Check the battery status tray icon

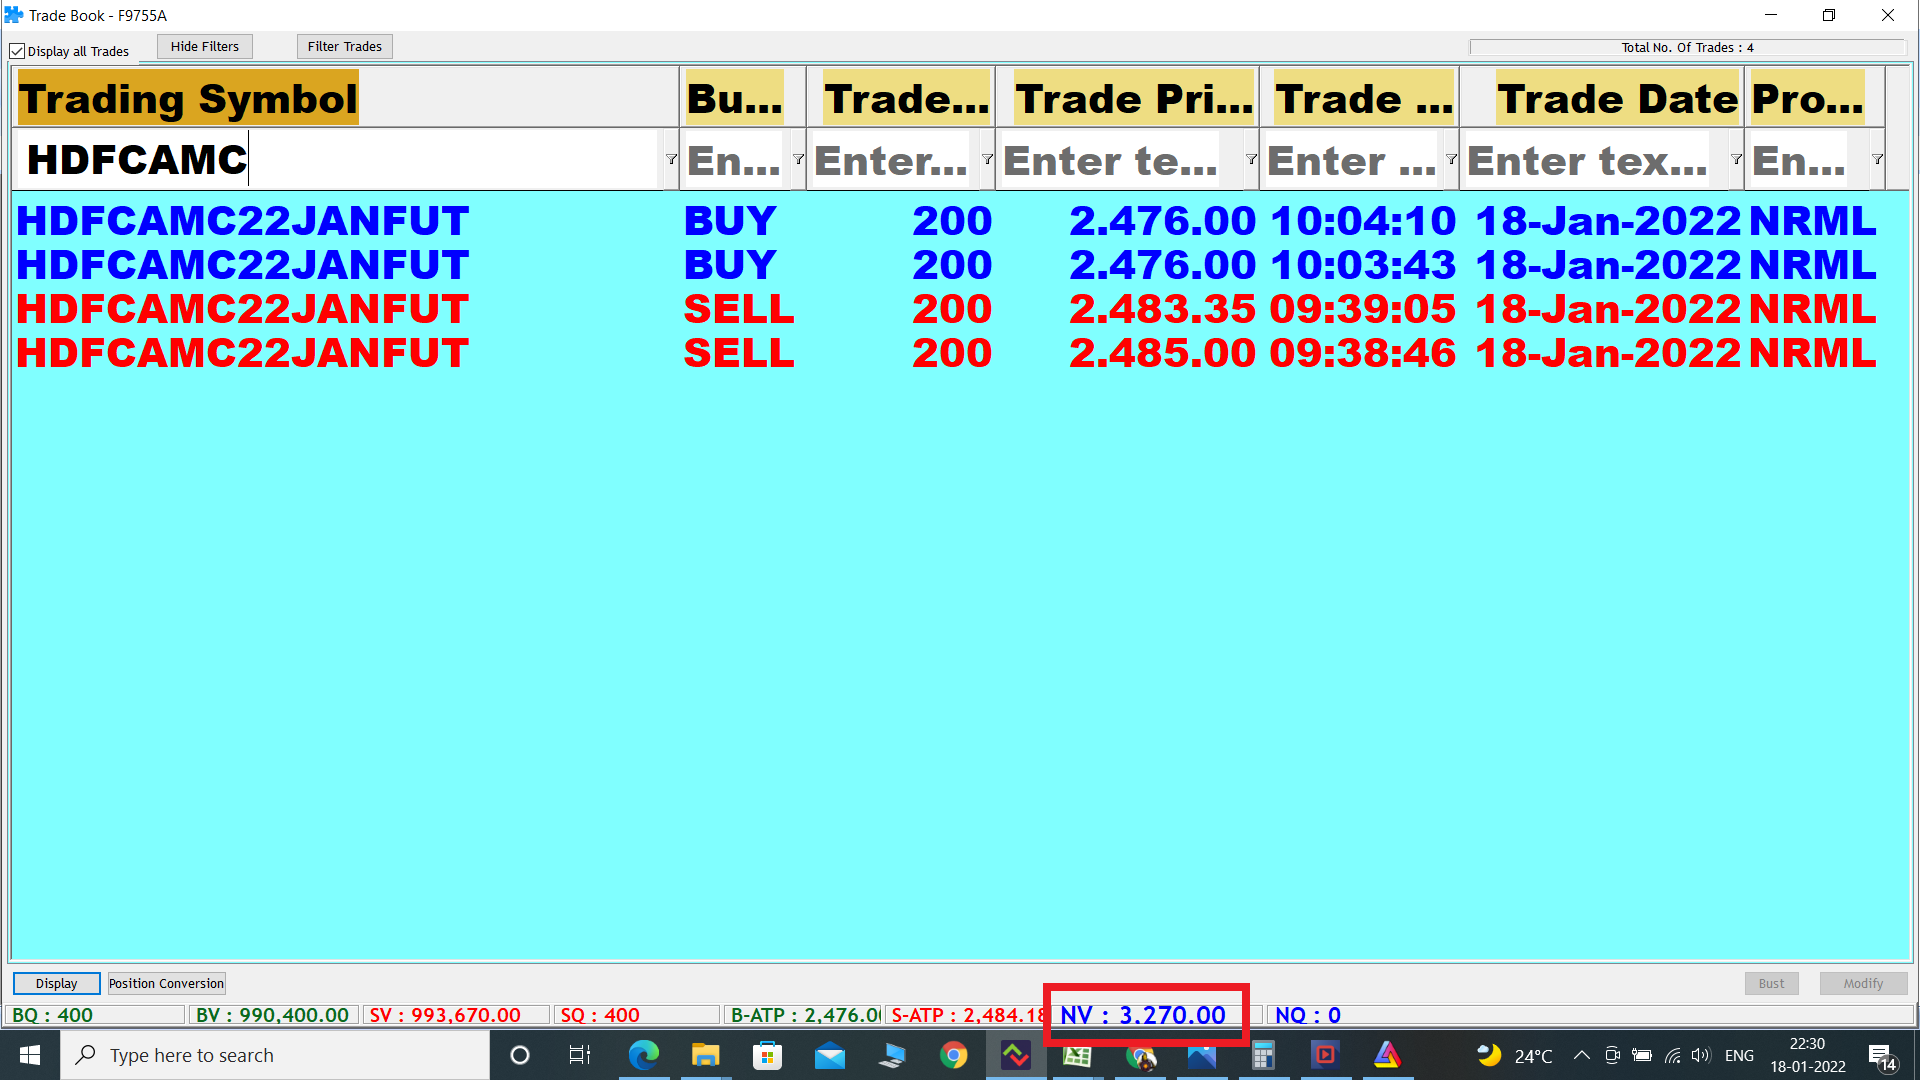click(1642, 1055)
